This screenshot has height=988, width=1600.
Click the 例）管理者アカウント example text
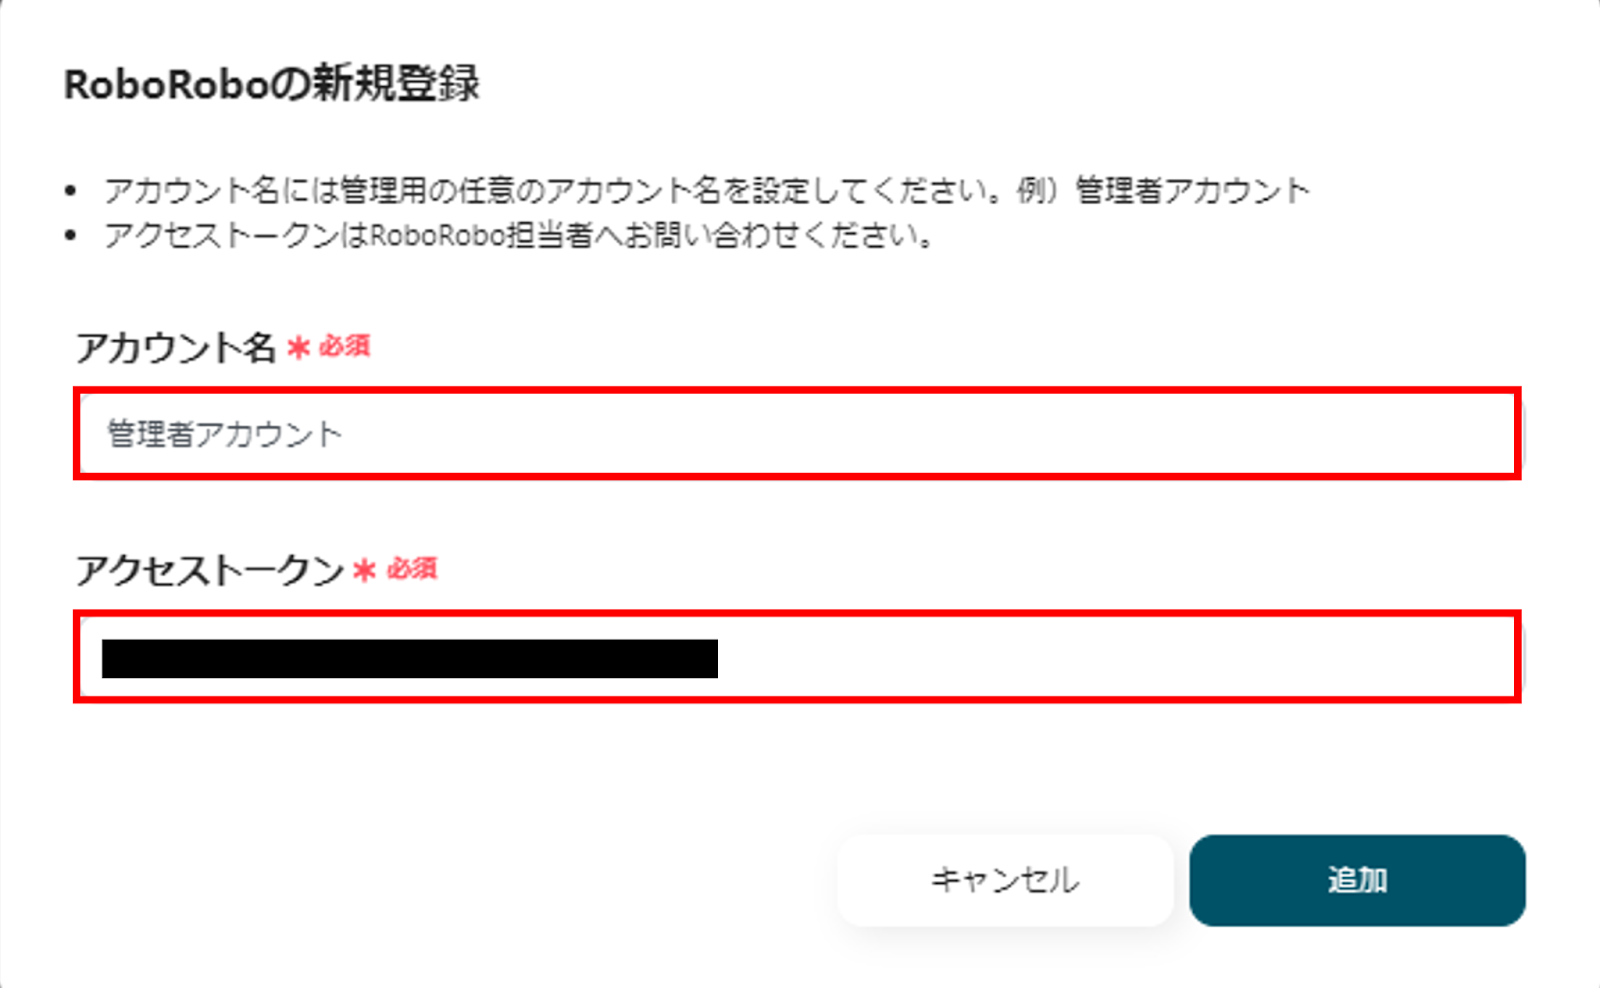[x=1163, y=190]
